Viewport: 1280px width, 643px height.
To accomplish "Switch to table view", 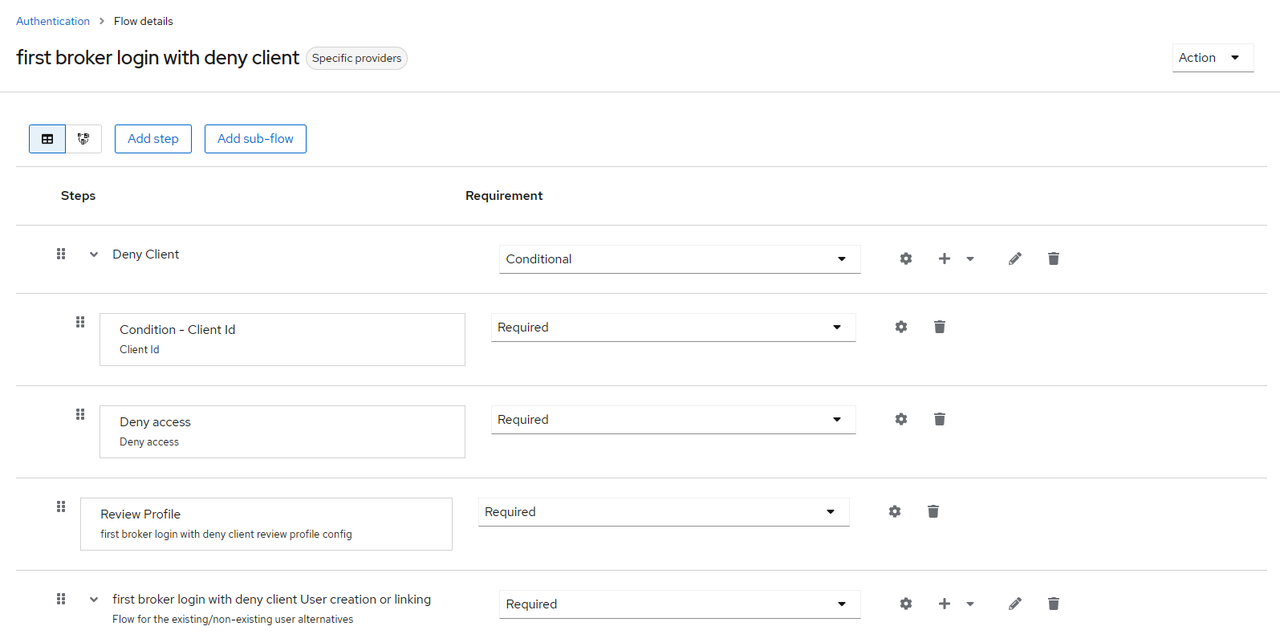I will coord(47,139).
